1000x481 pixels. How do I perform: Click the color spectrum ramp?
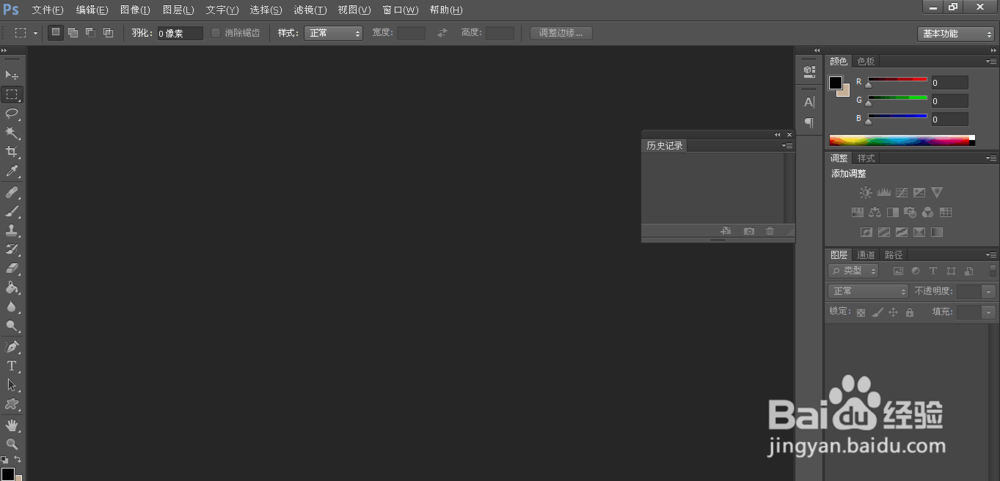[x=902, y=140]
